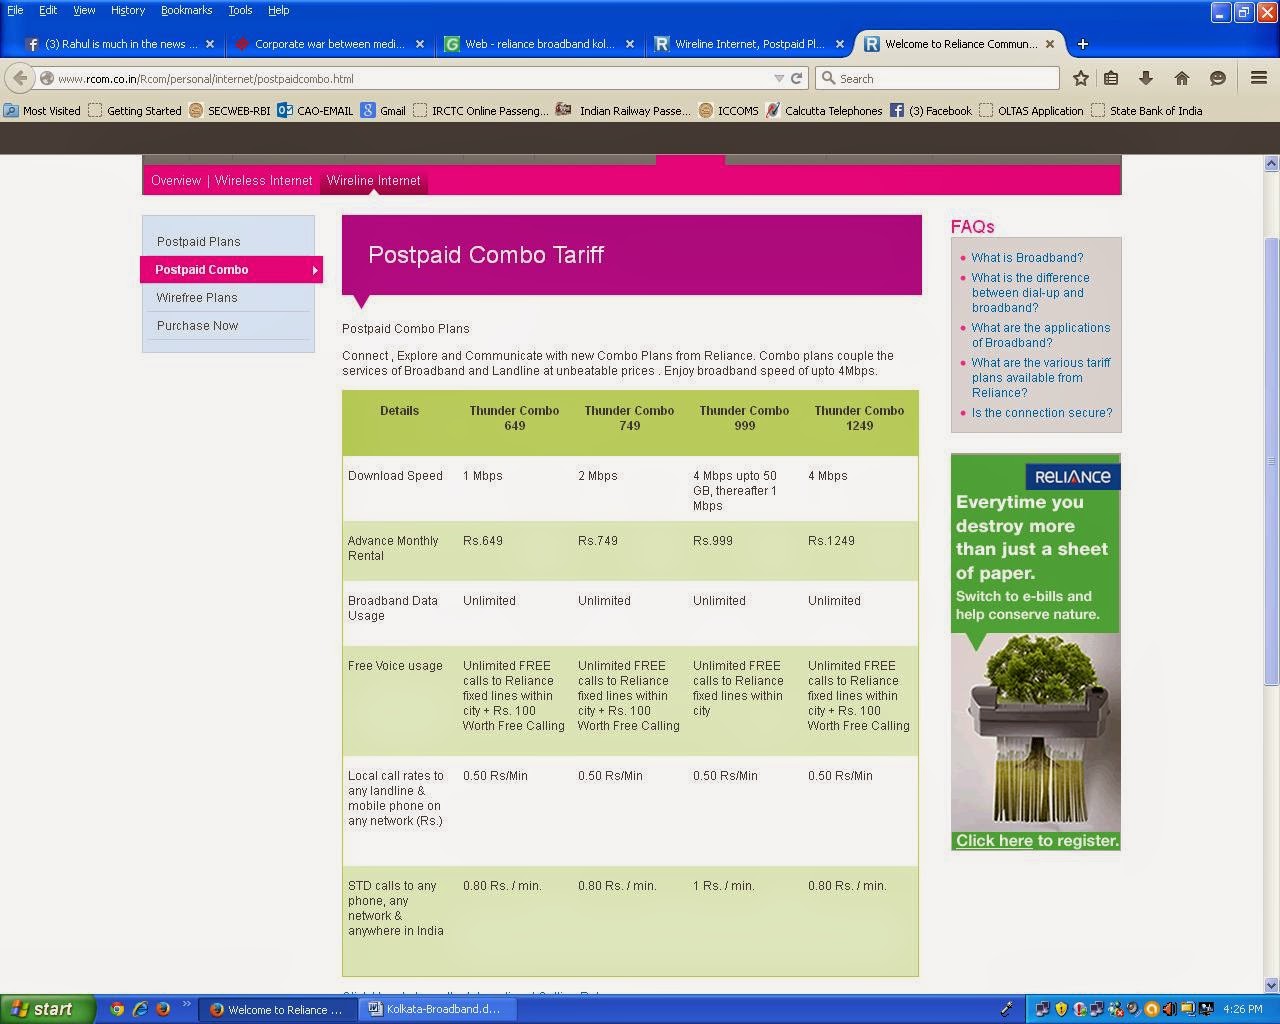Switch to 'Corporate war between medi...' tab
This screenshot has height=1024, width=1280.
pos(328,44)
